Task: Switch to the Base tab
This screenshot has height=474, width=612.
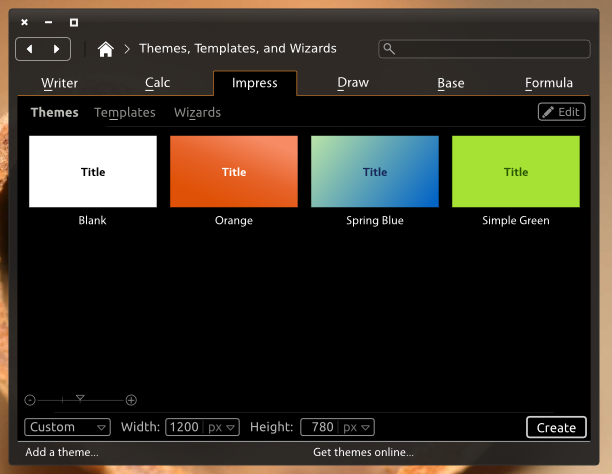Action: 451,83
